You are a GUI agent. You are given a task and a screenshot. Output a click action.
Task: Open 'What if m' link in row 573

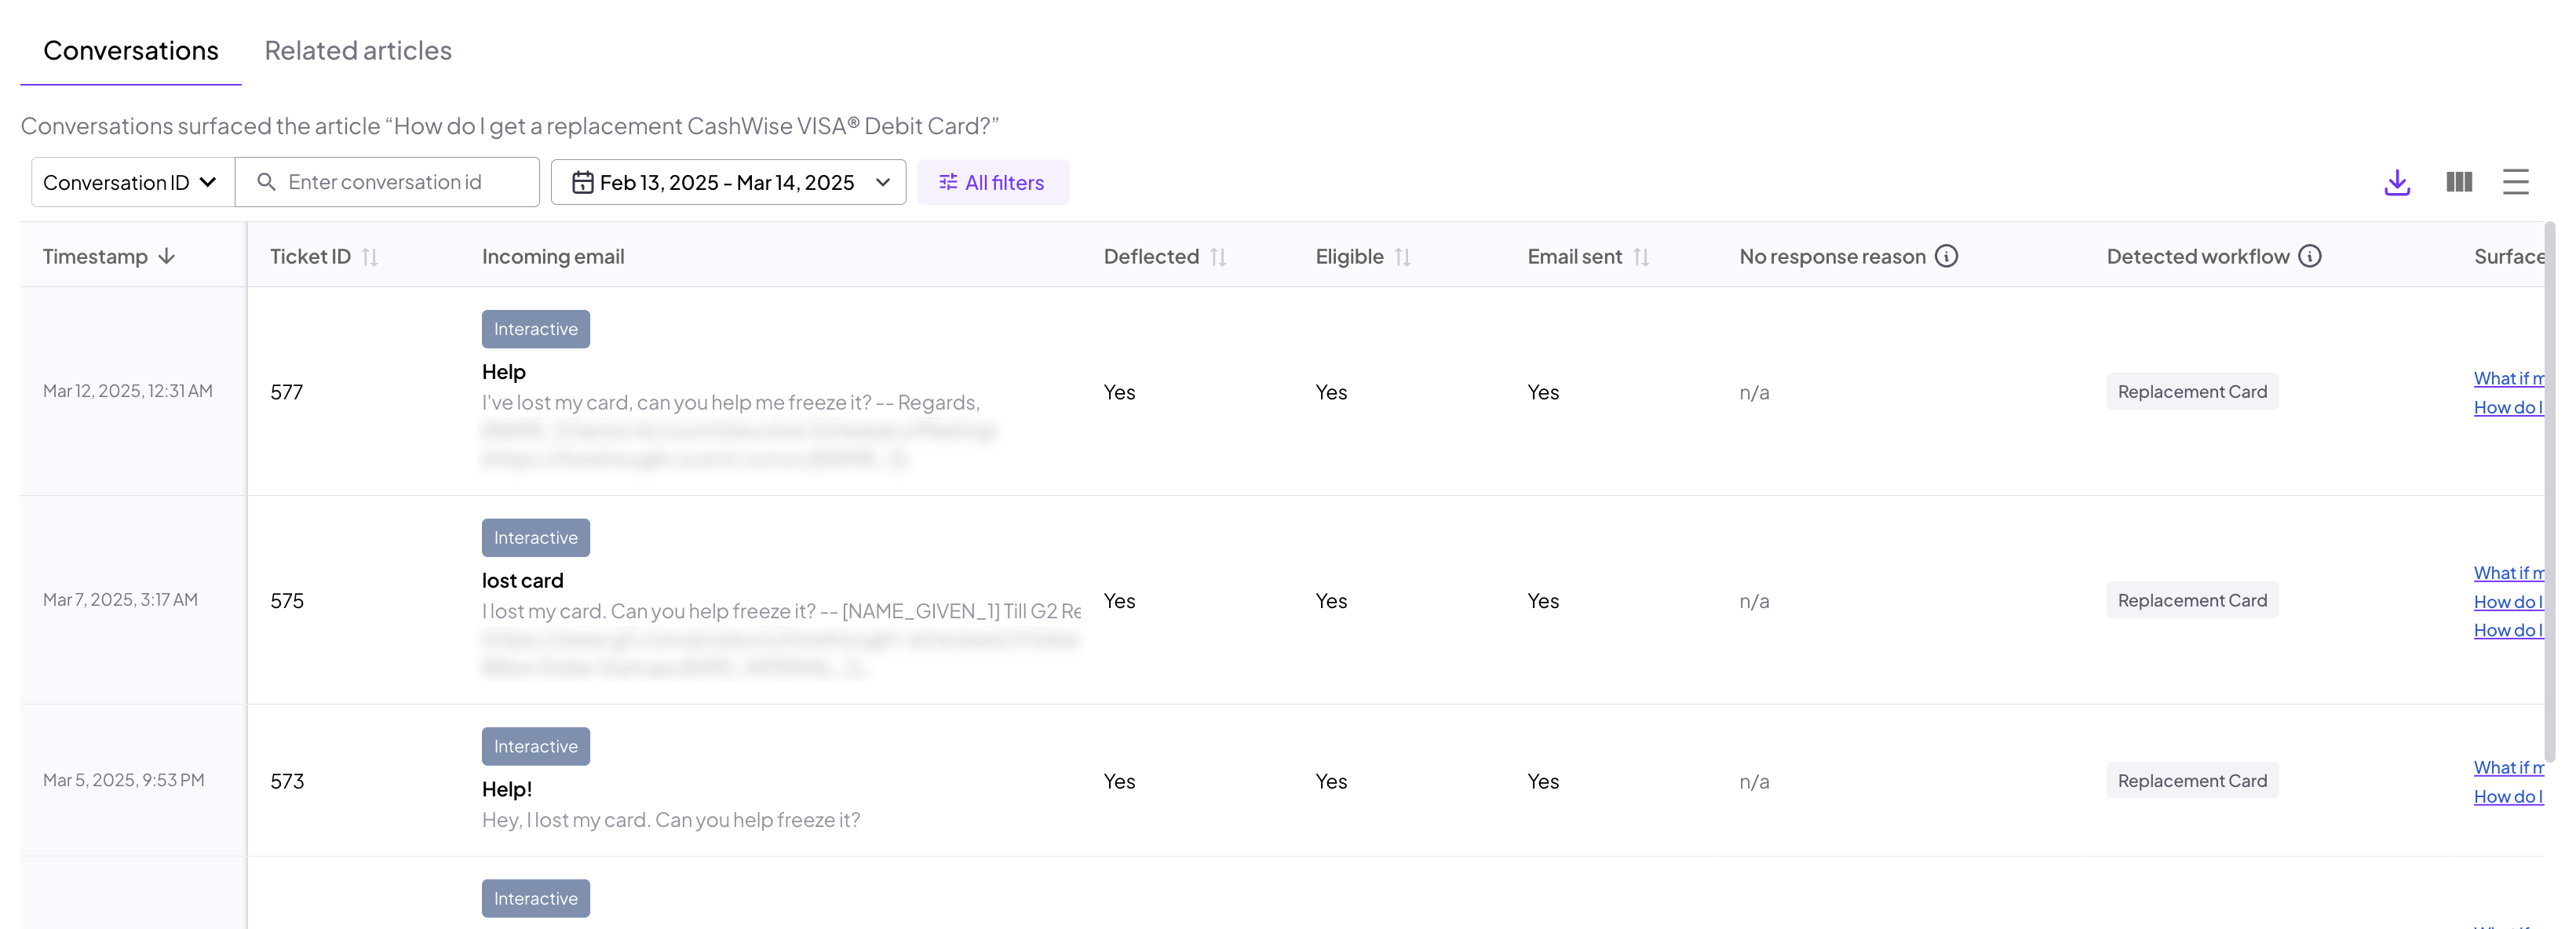coord(2508,767)
